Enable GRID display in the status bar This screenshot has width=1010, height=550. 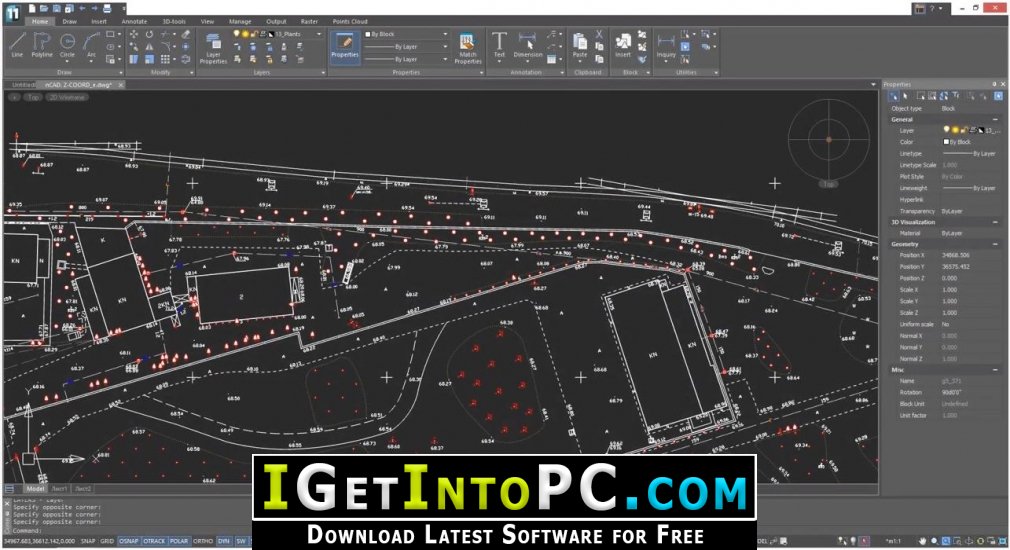tap(107, 541)
